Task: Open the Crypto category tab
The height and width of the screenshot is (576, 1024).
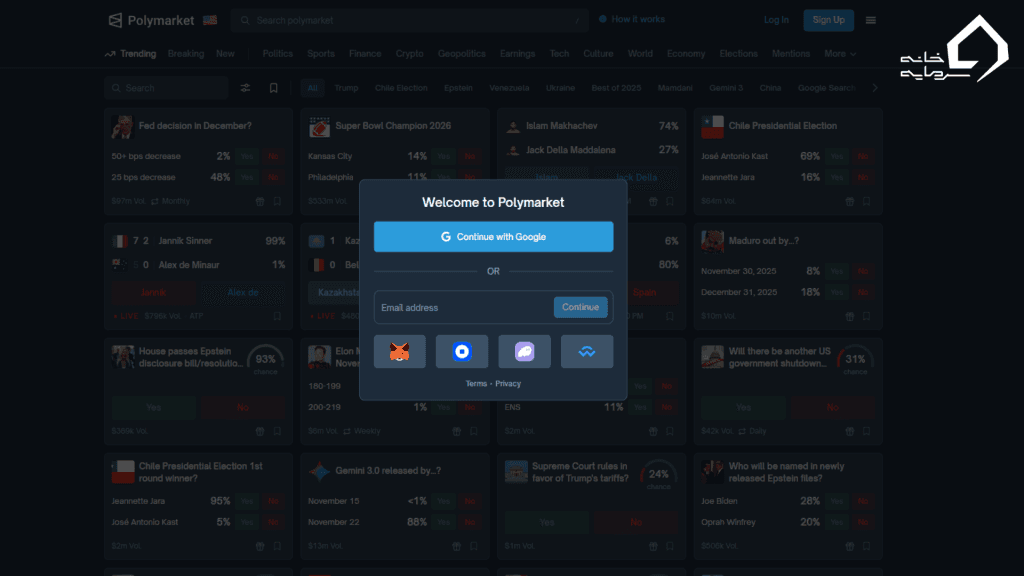Action: pyautogui.click(x=409, y=54)
